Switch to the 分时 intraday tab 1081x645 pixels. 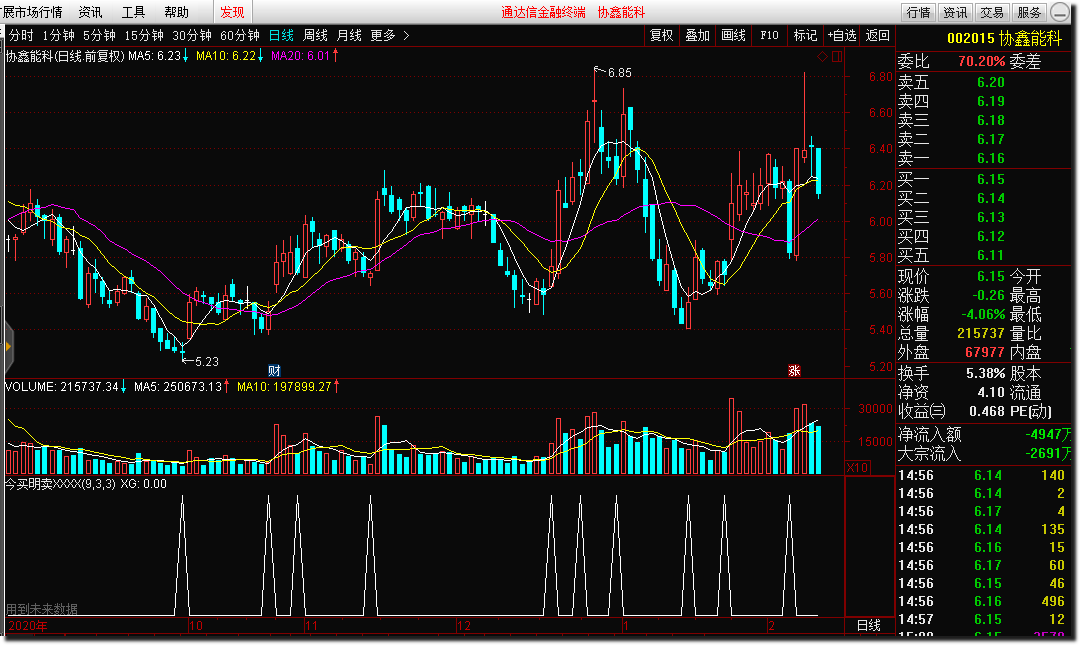coord(21,35)
